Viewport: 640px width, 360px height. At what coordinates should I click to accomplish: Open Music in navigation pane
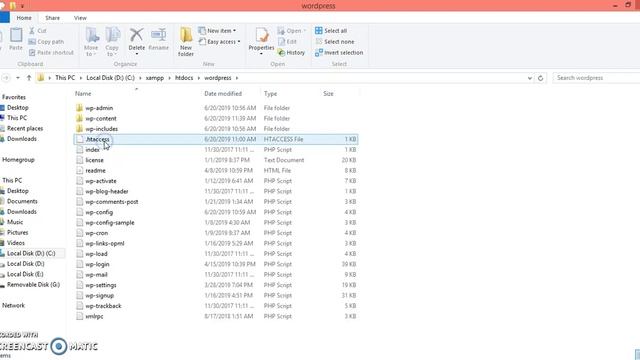click(x=15, y=222)
